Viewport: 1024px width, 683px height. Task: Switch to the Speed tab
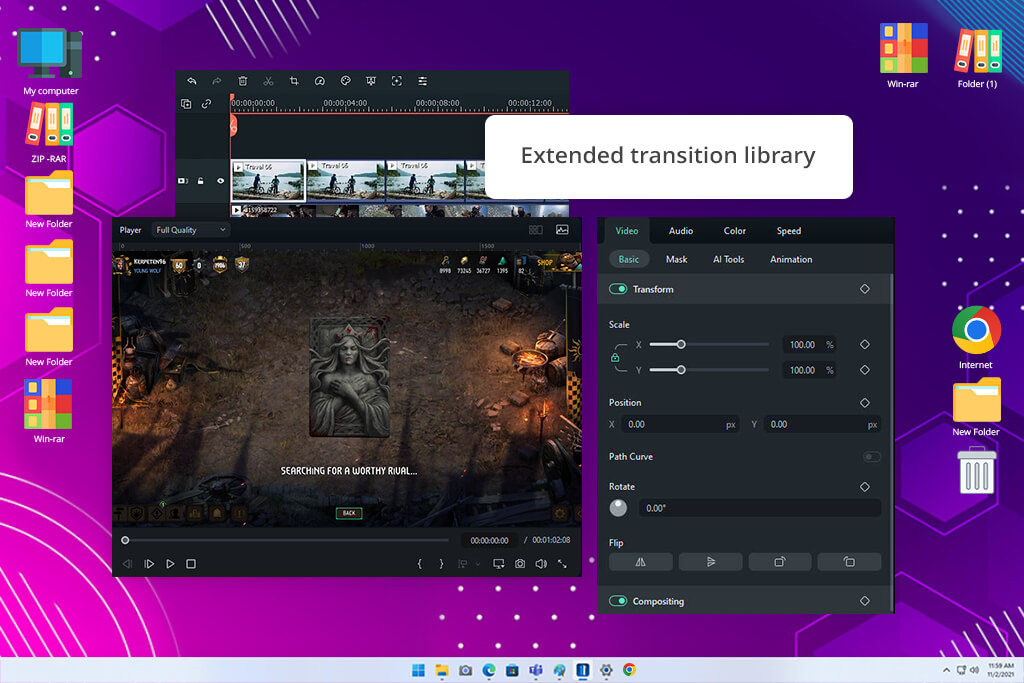(x=788, y=230)
